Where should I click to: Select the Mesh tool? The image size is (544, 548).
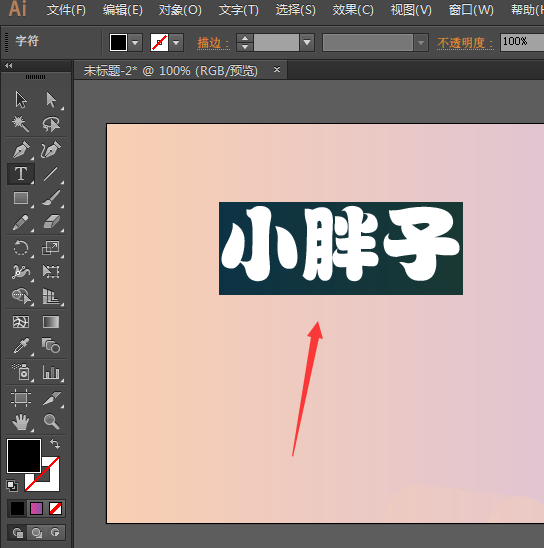(x=21, y=322)
